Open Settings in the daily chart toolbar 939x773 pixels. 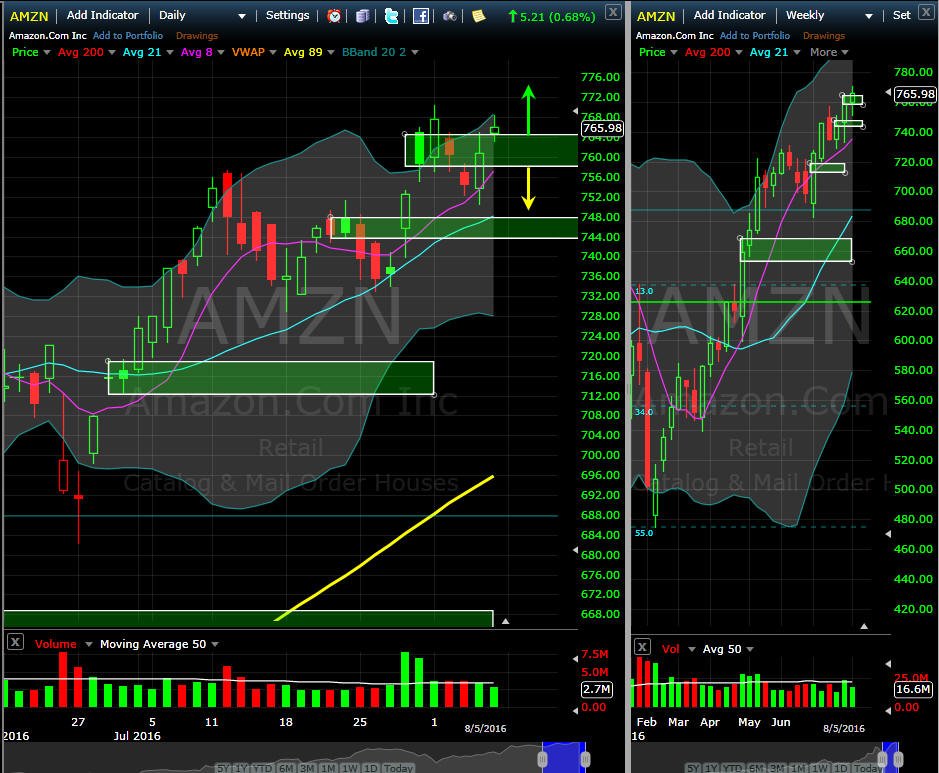(287, 15)
